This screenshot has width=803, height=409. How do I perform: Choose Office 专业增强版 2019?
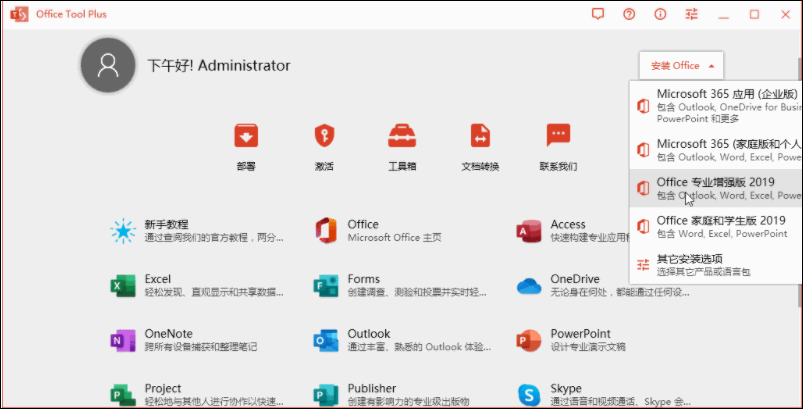pos(716,188)
